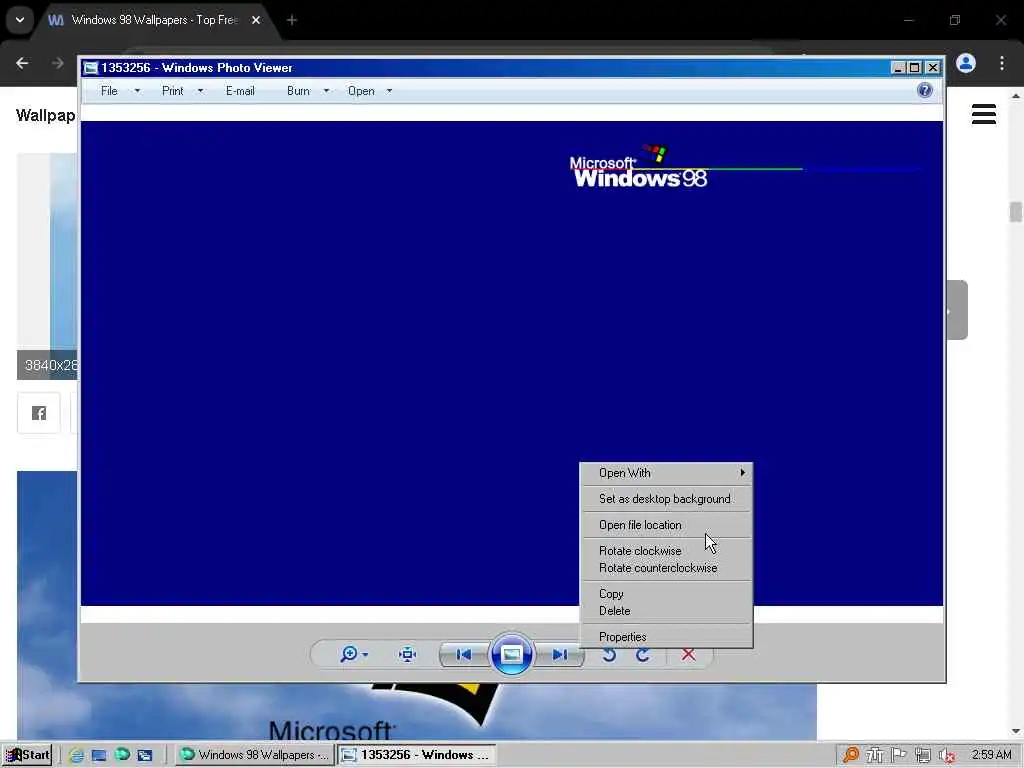
Task: Click the E-mail toolbar item
Action: 240,91
